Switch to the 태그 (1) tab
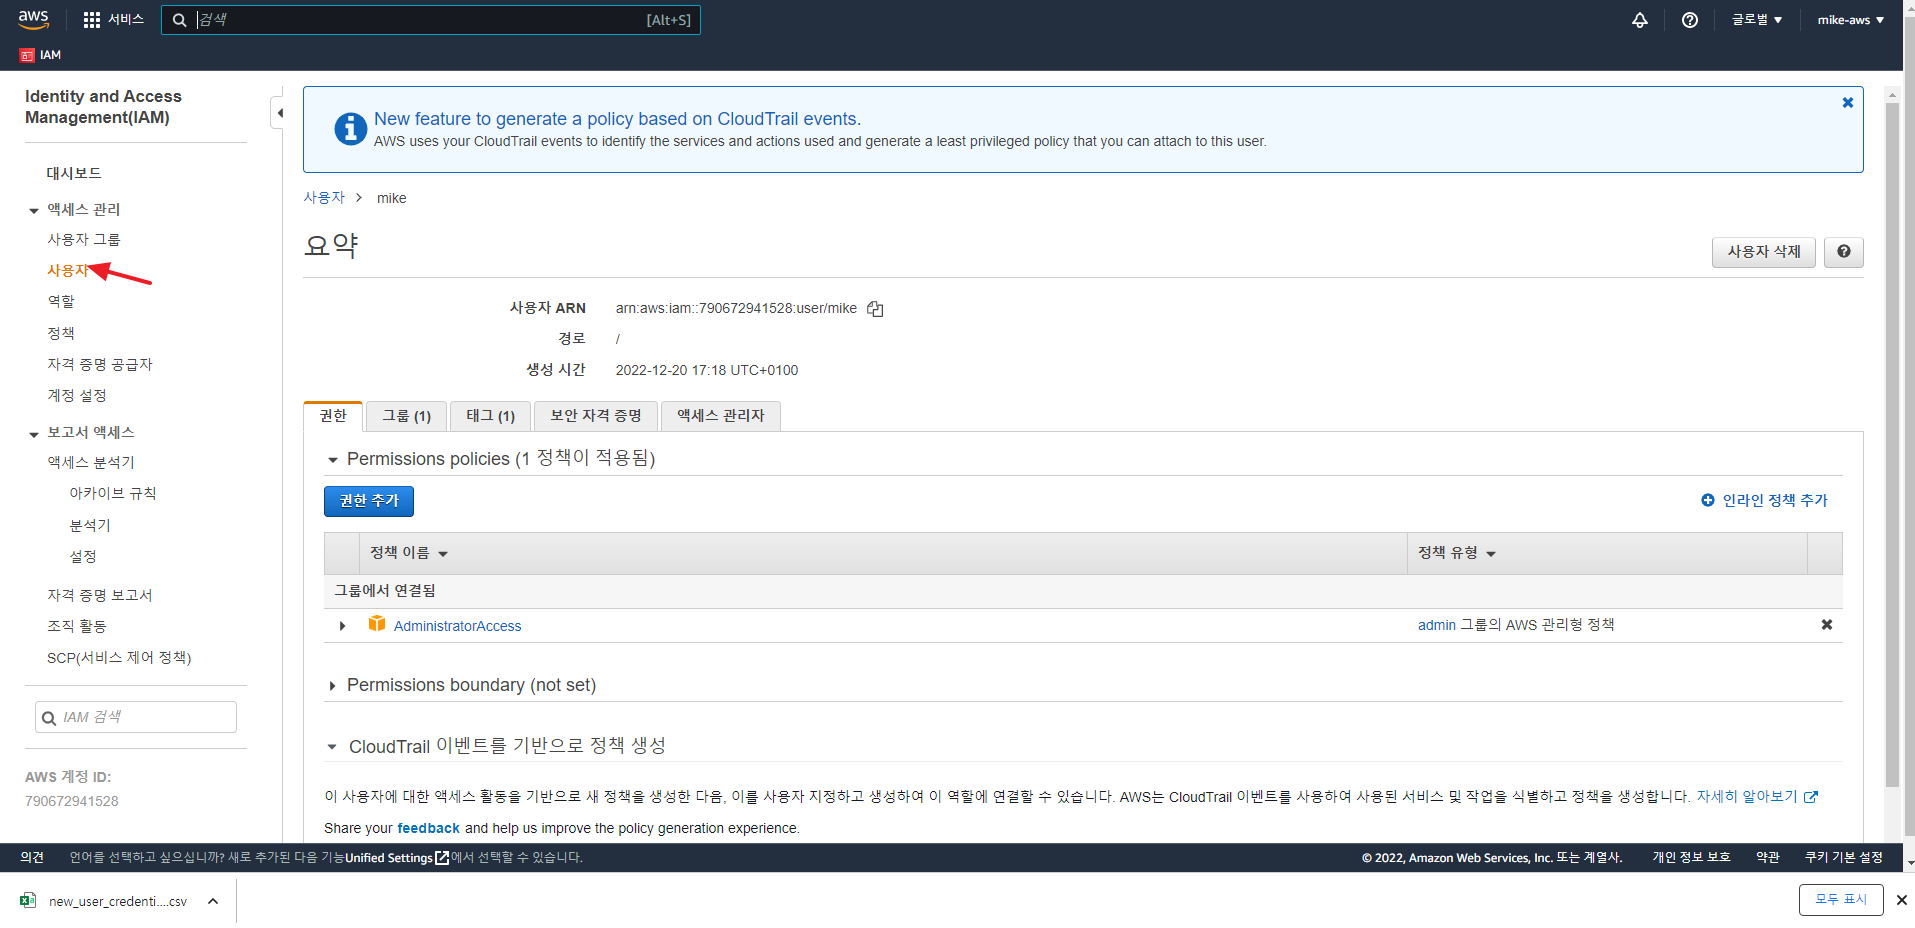 point(490,416)
